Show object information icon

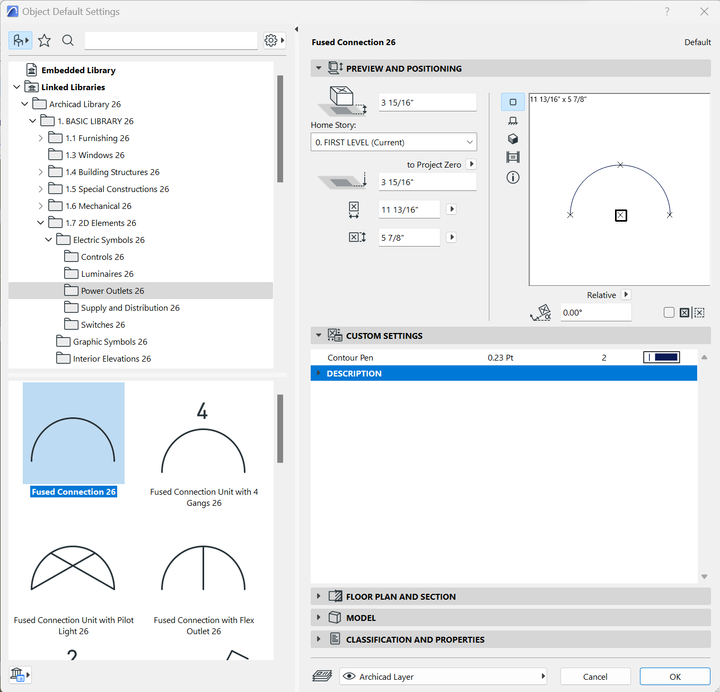click(x=513, y=177)
